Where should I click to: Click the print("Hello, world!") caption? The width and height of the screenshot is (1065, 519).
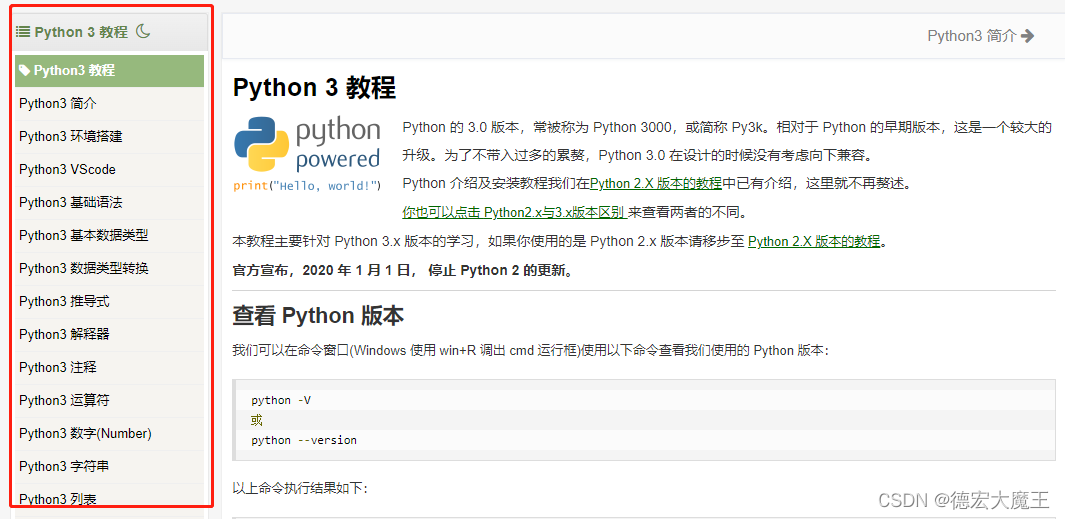(307, 185)
